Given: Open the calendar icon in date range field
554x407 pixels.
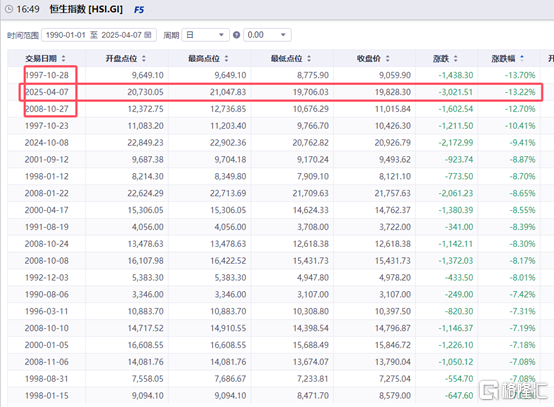Looking at the screenshot, I should click(148, 35).
